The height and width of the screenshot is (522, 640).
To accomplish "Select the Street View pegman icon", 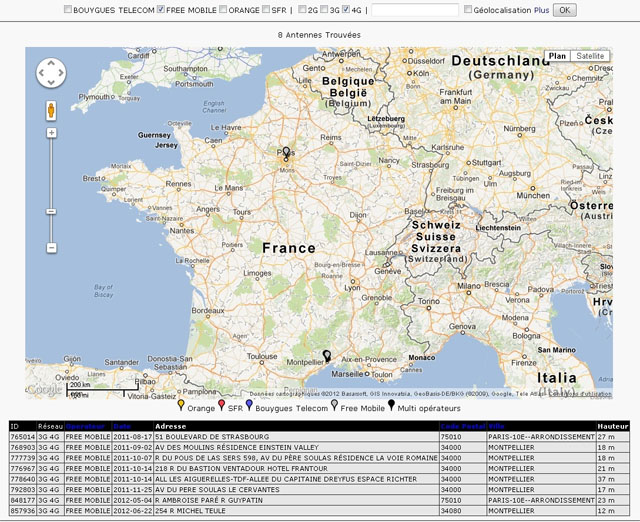I will [51, 109].
